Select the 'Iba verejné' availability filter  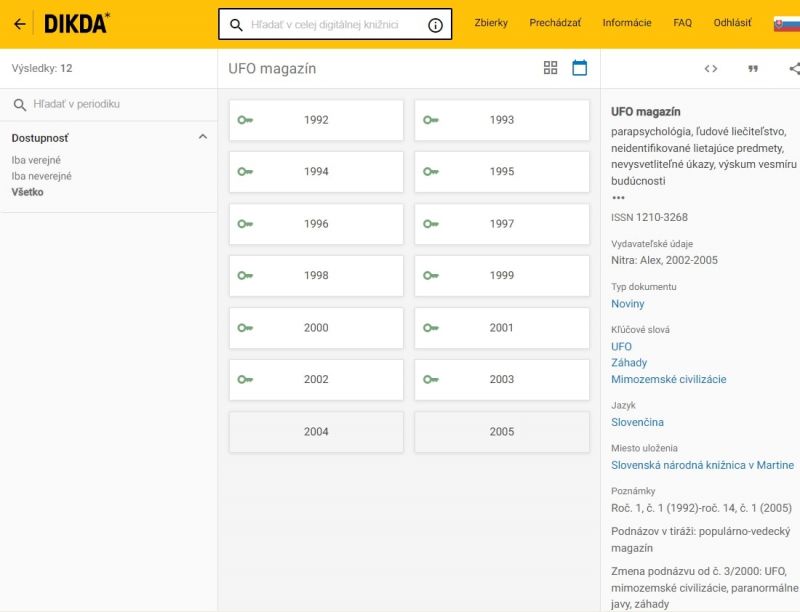[x=36, y=160]
